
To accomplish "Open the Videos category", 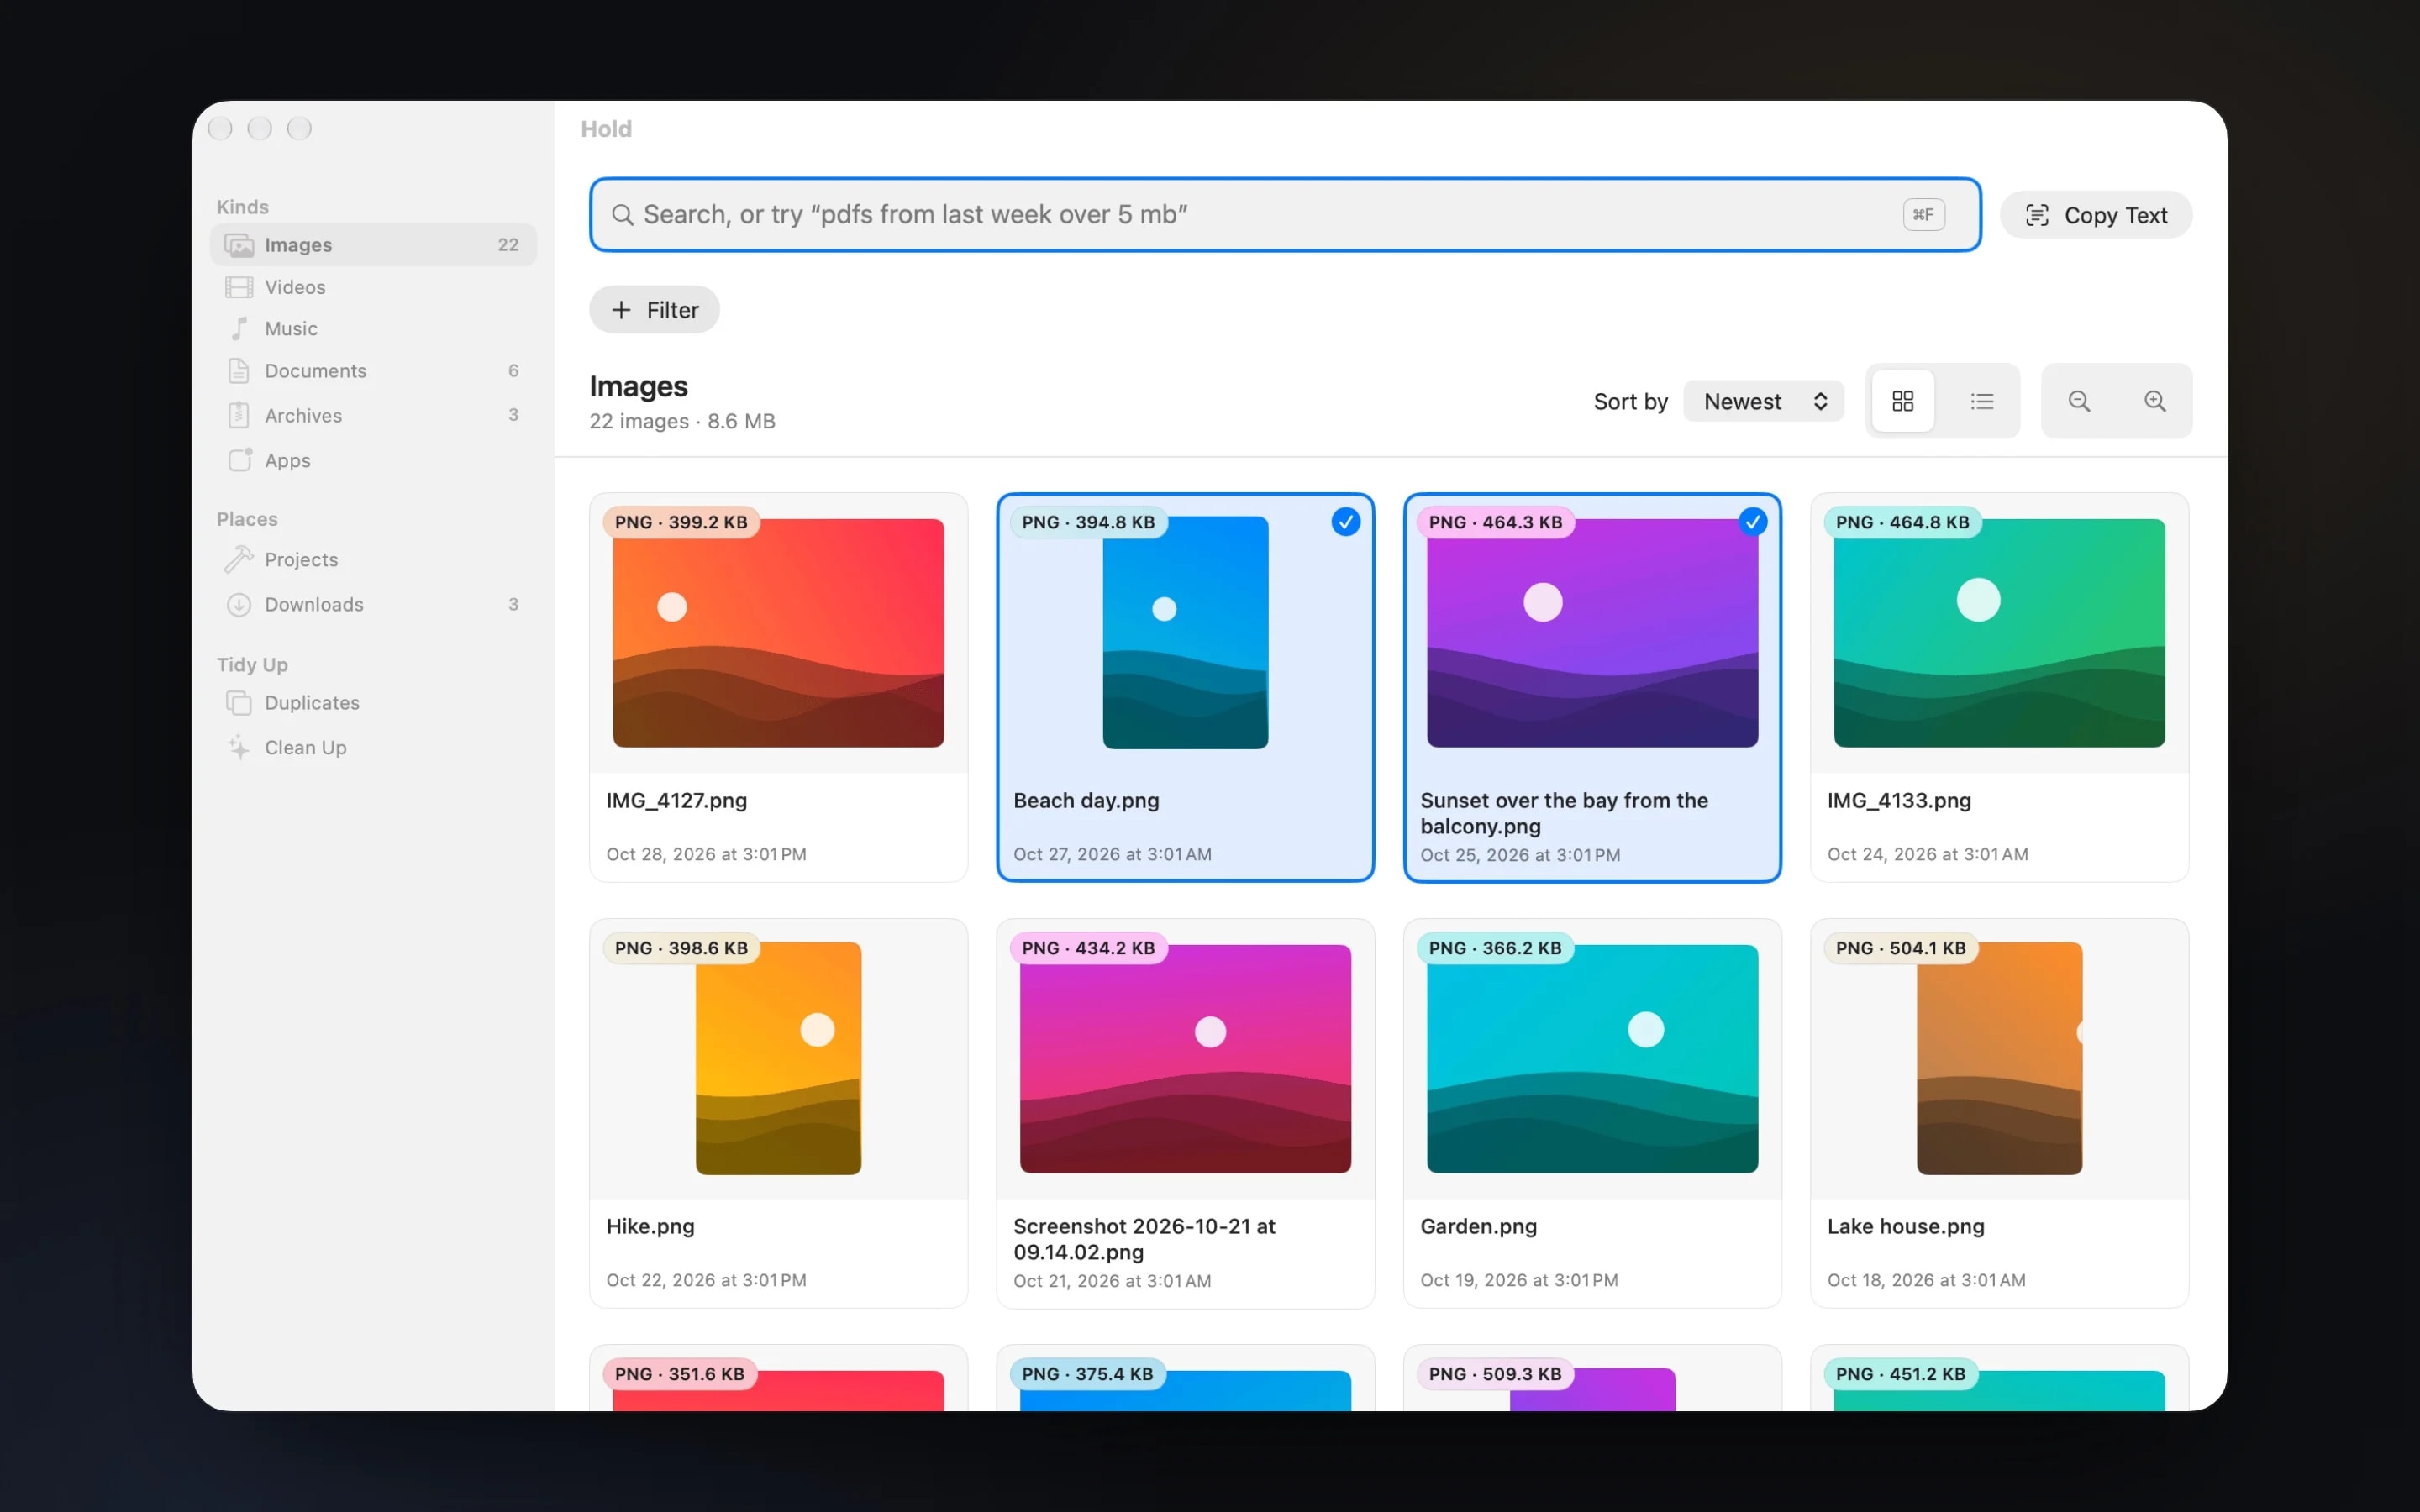I will click(373, 287).
